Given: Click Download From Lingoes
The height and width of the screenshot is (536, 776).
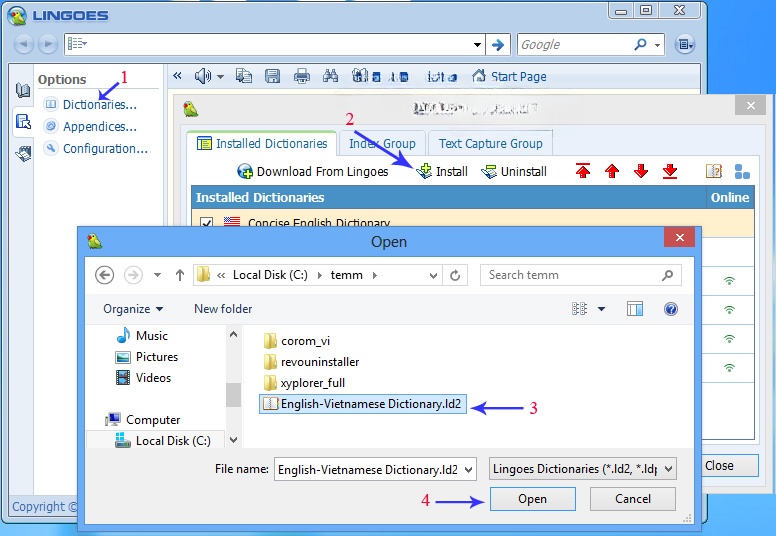Looking at the screenshot, I should coord(313,172).
